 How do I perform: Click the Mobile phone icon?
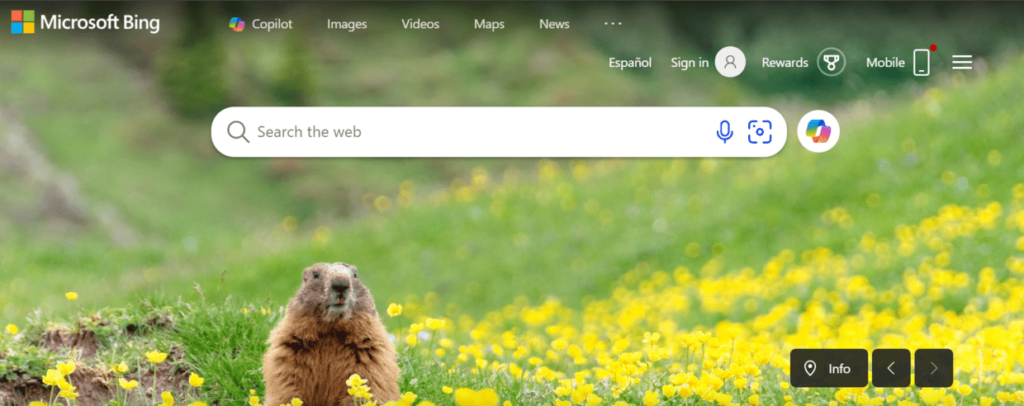click(x=921, y=62)
